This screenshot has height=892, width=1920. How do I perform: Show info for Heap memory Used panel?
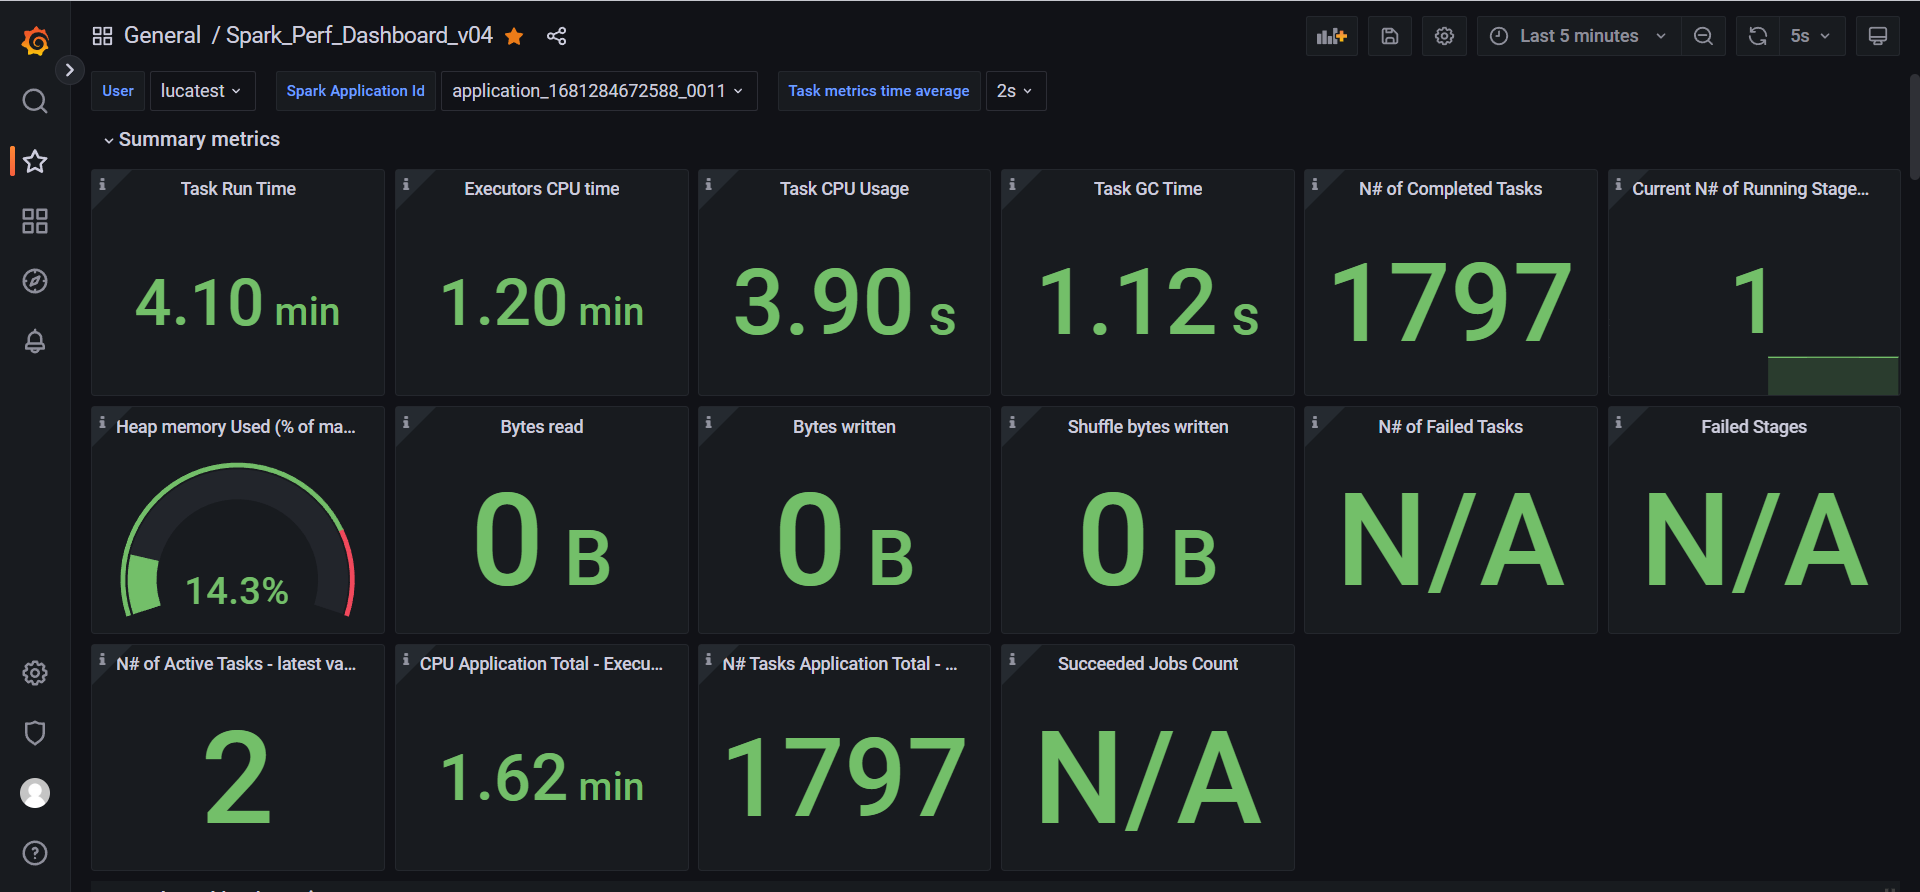pos(102,422)
